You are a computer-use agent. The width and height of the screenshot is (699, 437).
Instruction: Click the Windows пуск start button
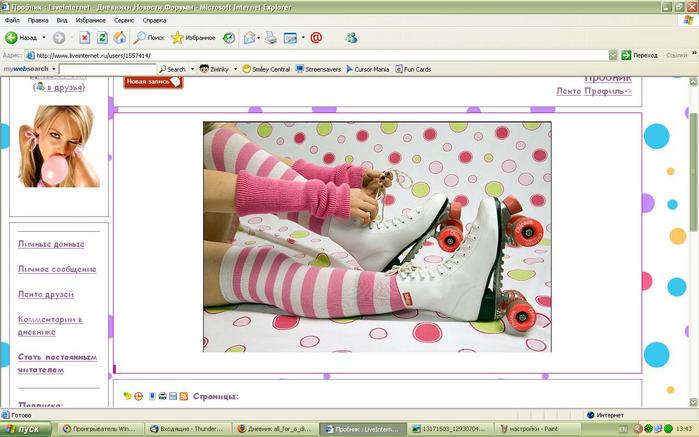(25, 429)
